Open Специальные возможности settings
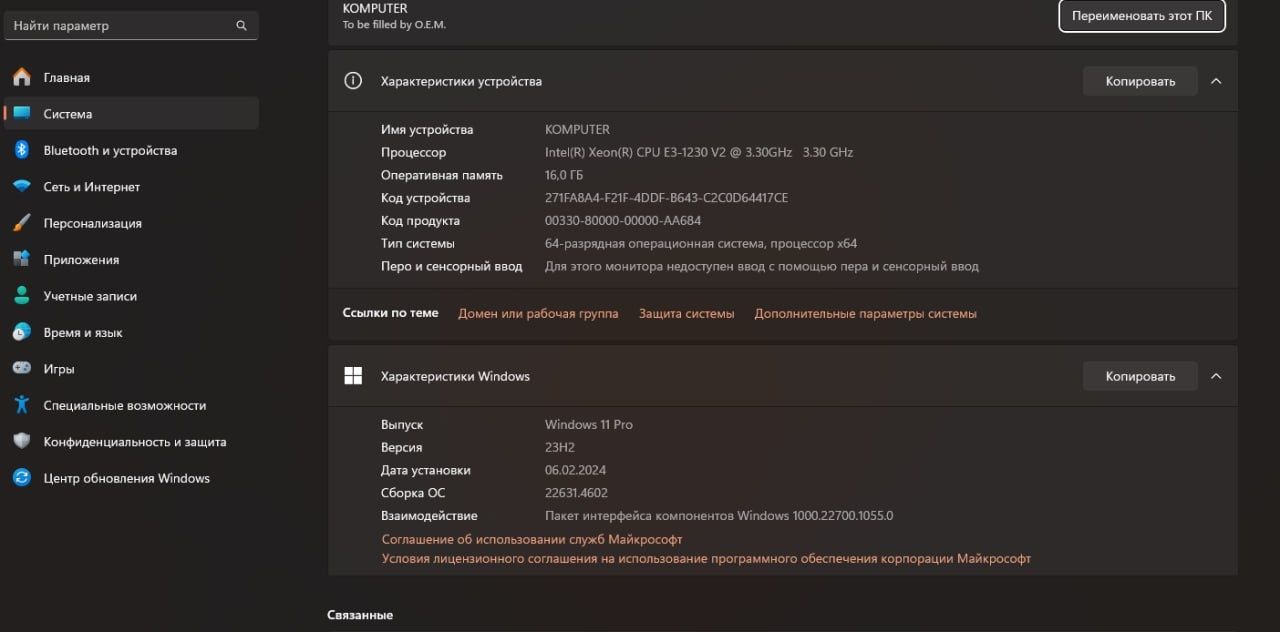The height and width of the screenshot is (632, 1280). pyautogui.click(x=131, y=405)
